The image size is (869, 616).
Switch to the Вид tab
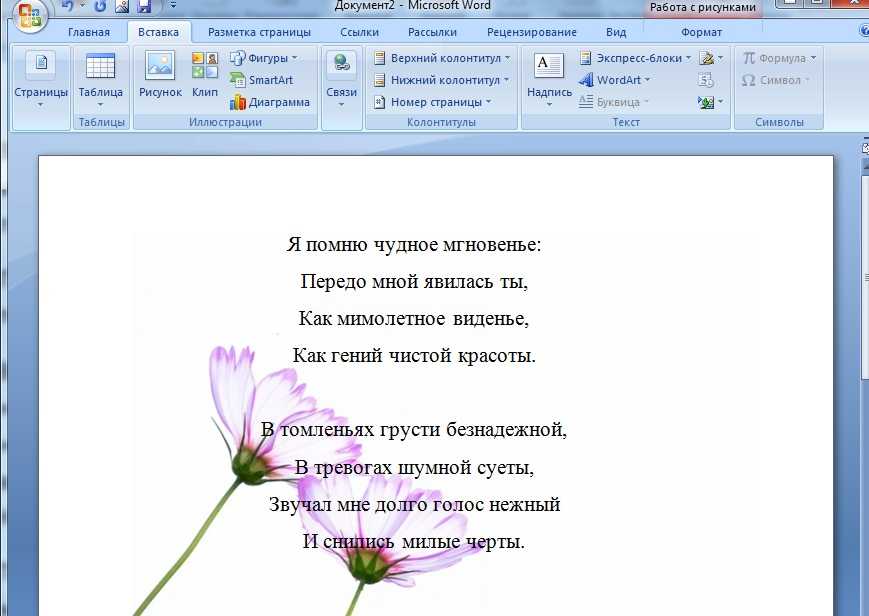point(616,32)
